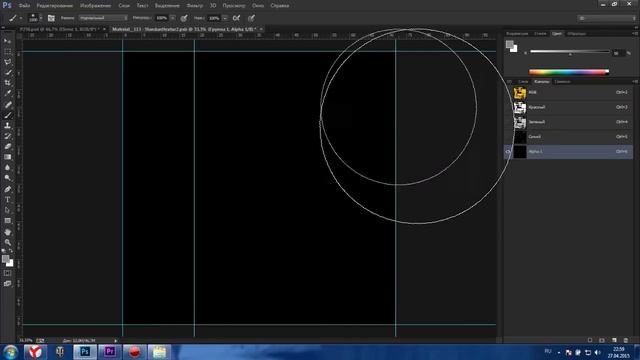The height and width of the screenshot is (360, 640).
Task: Select the Pen tool
Action: pyautogui.click(x=7, y=189)
